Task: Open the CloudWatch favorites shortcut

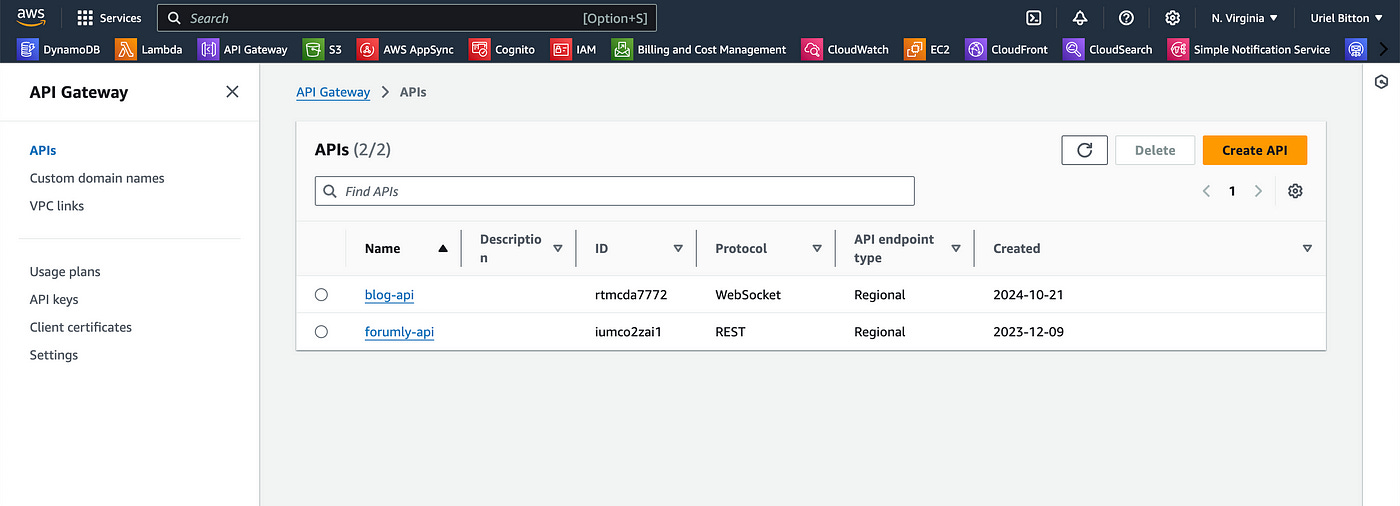Action: [x=845, y=49]
